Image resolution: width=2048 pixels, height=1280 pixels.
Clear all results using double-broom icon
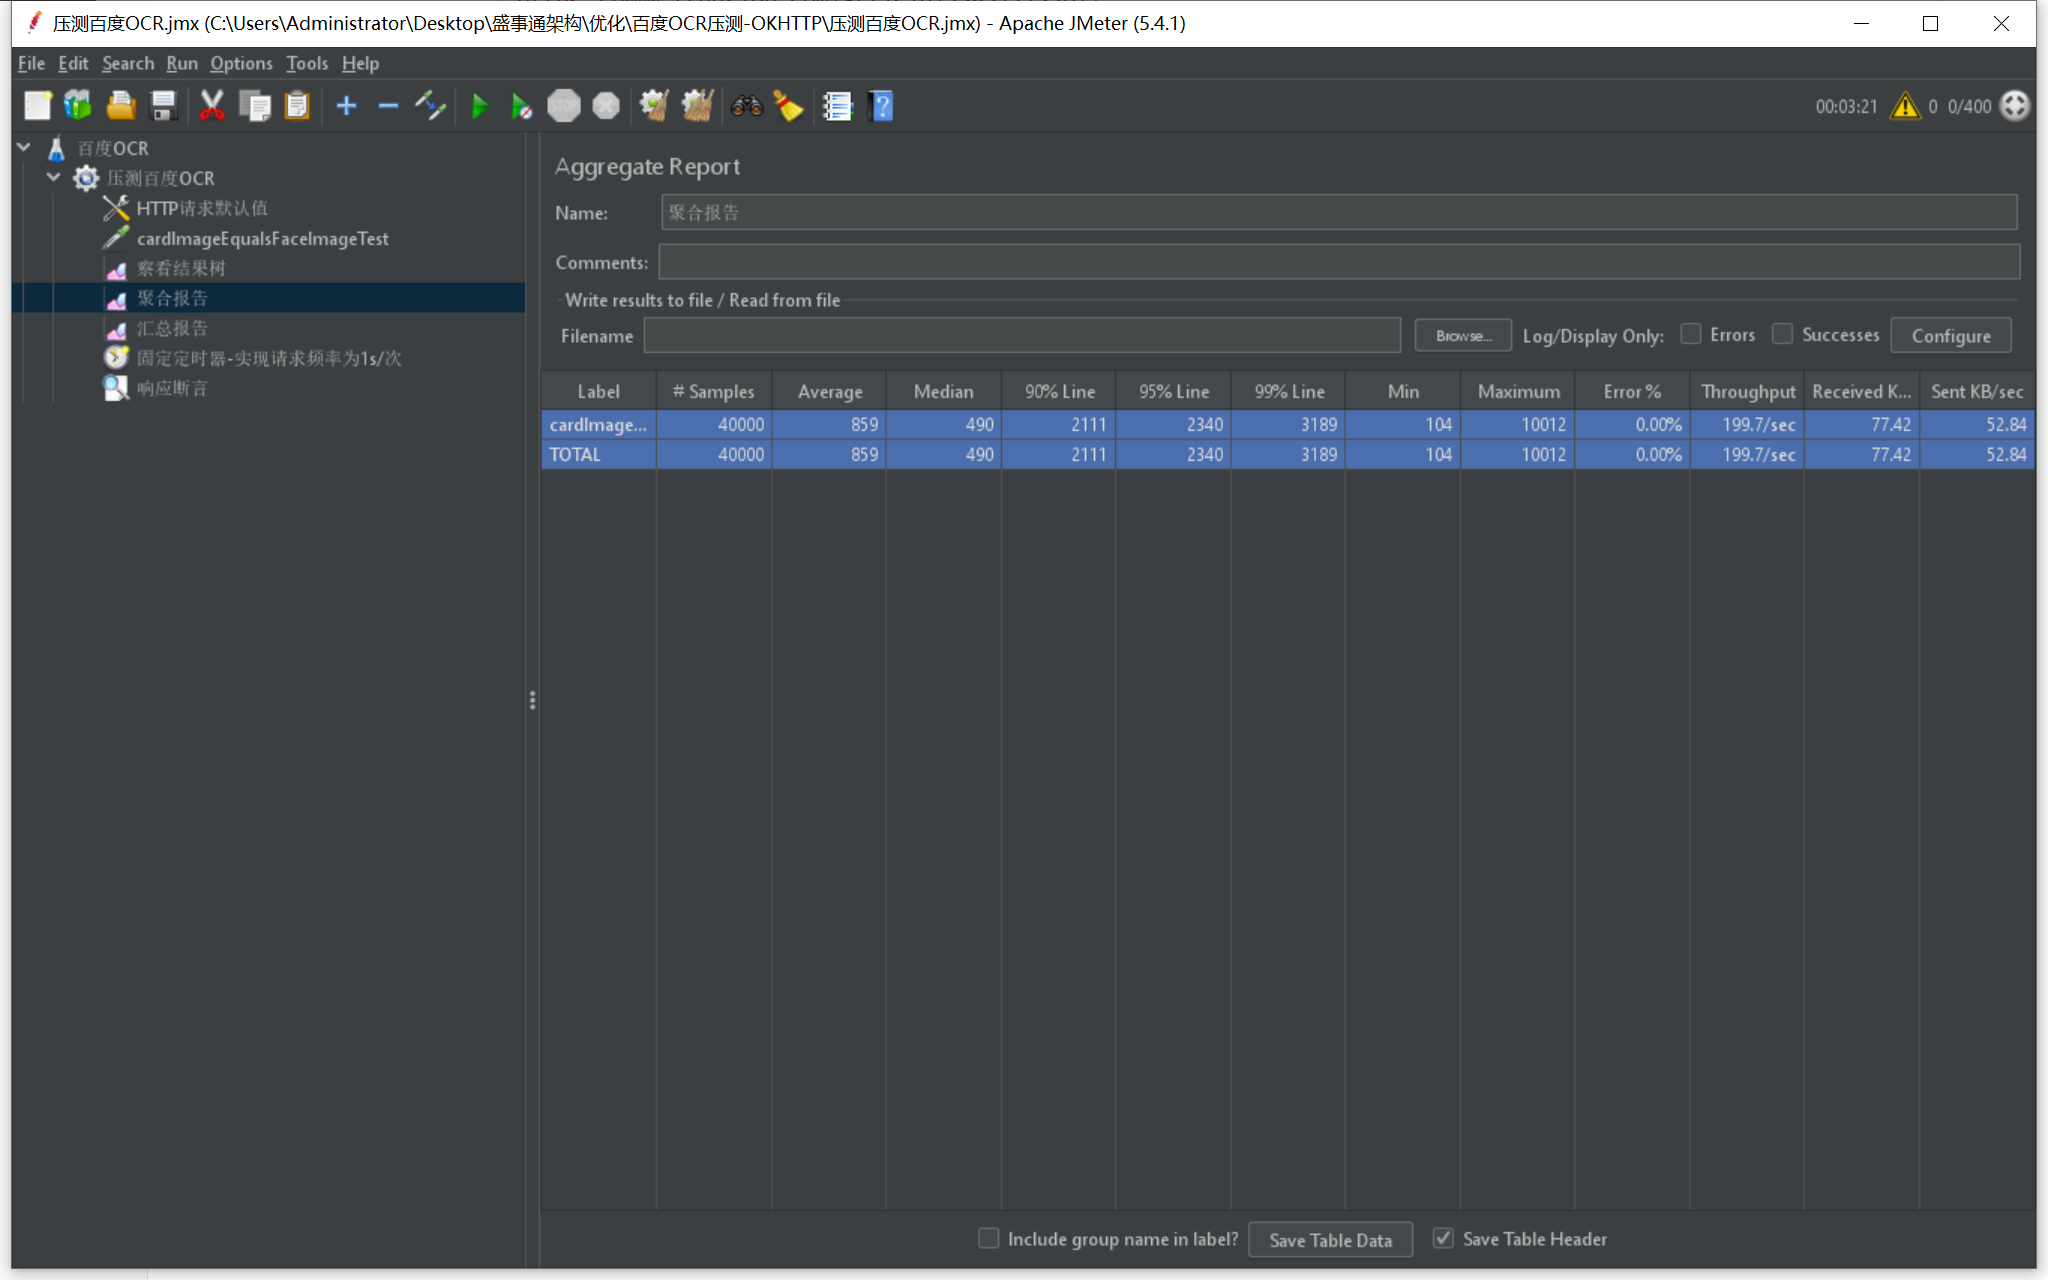pos(697,105)
